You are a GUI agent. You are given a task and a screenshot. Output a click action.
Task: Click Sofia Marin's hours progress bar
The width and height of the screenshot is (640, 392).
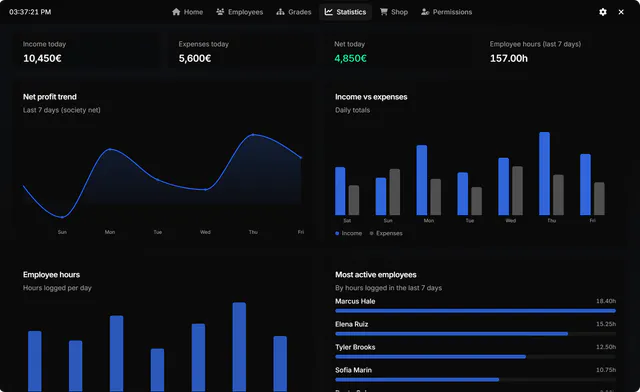[x=476, y=379]
